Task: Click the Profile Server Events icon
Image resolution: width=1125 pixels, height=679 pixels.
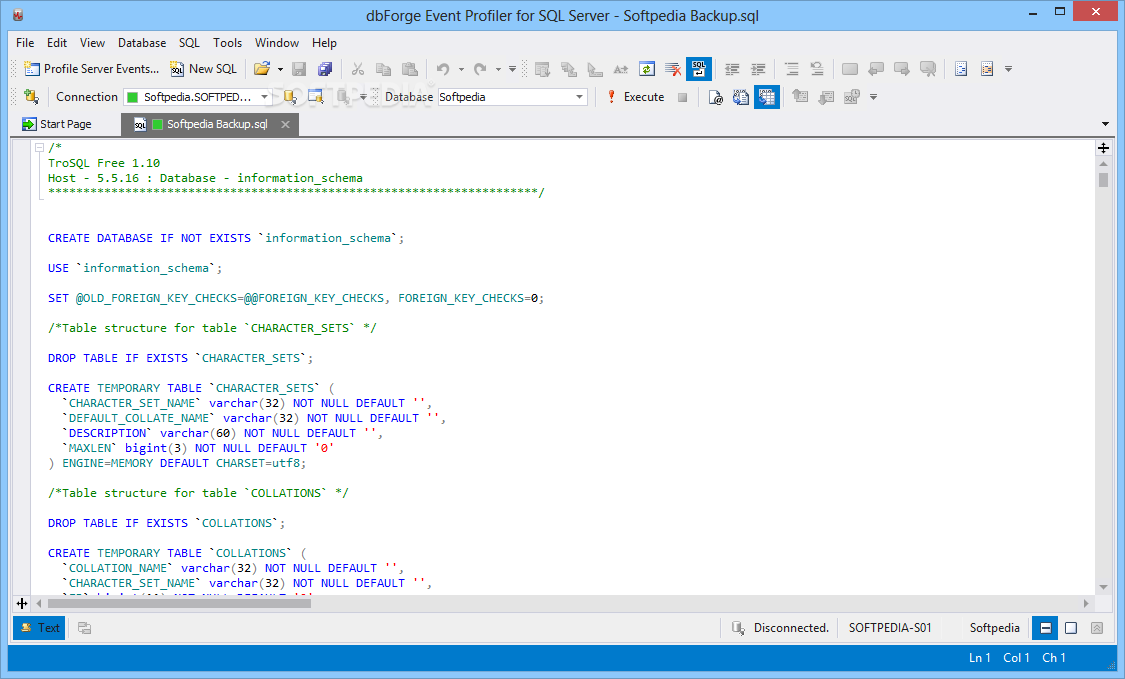Action: (31, 69)
